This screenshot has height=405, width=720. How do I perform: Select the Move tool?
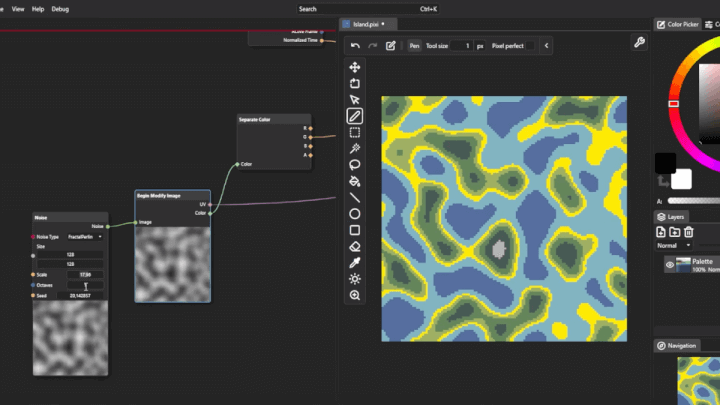coord(354,68)
